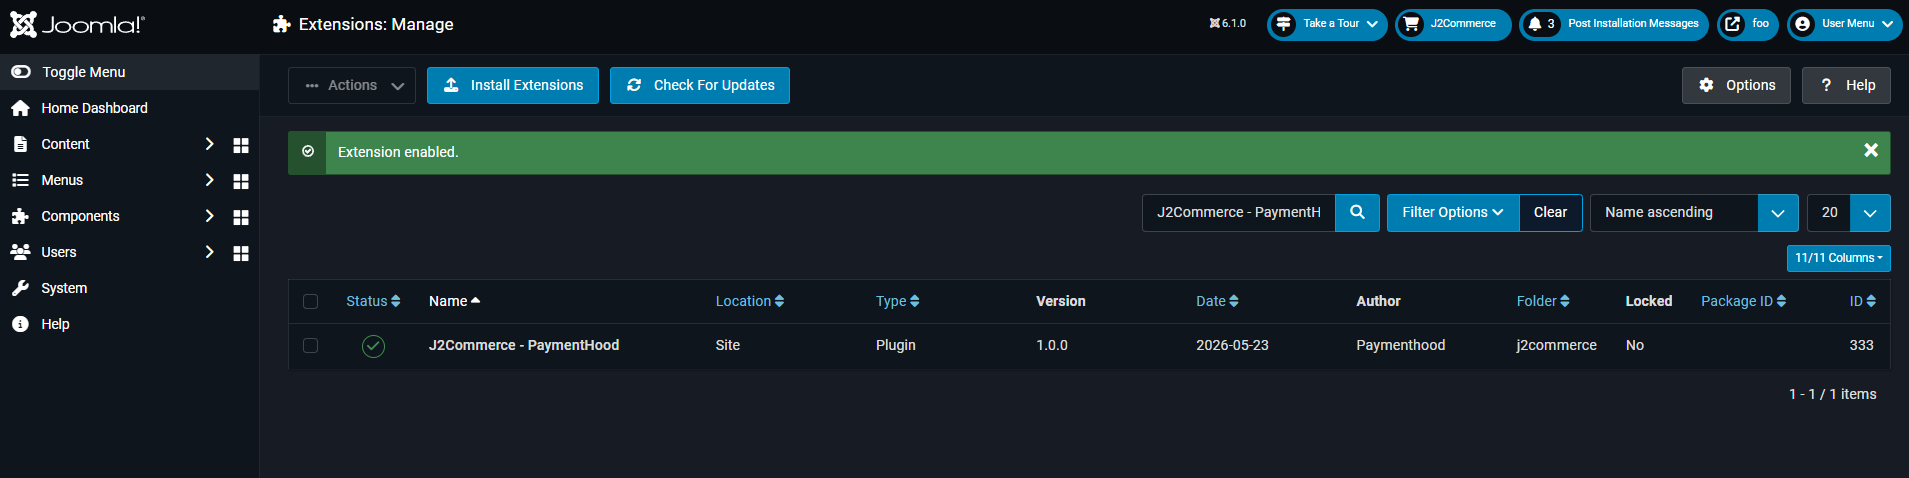Click the Help toolbar button
1909x478 pixels.
coord(1846,85)
